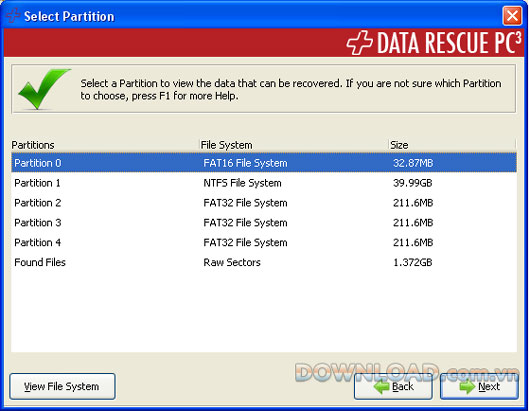Click the NTFS File System cell
Image resolution: width=530 pixels, height=411 pixels.
tap(242, 183)
